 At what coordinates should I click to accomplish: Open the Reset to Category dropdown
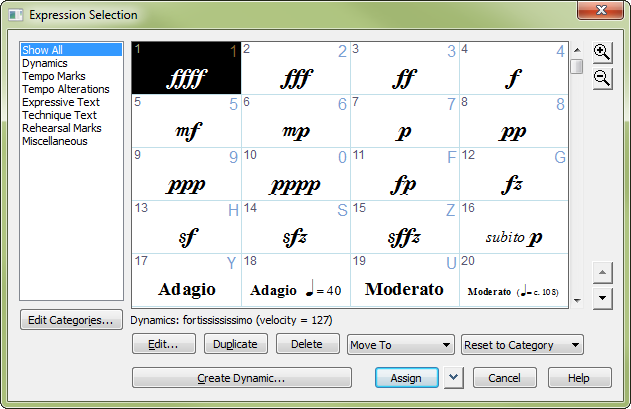[522, 345]
